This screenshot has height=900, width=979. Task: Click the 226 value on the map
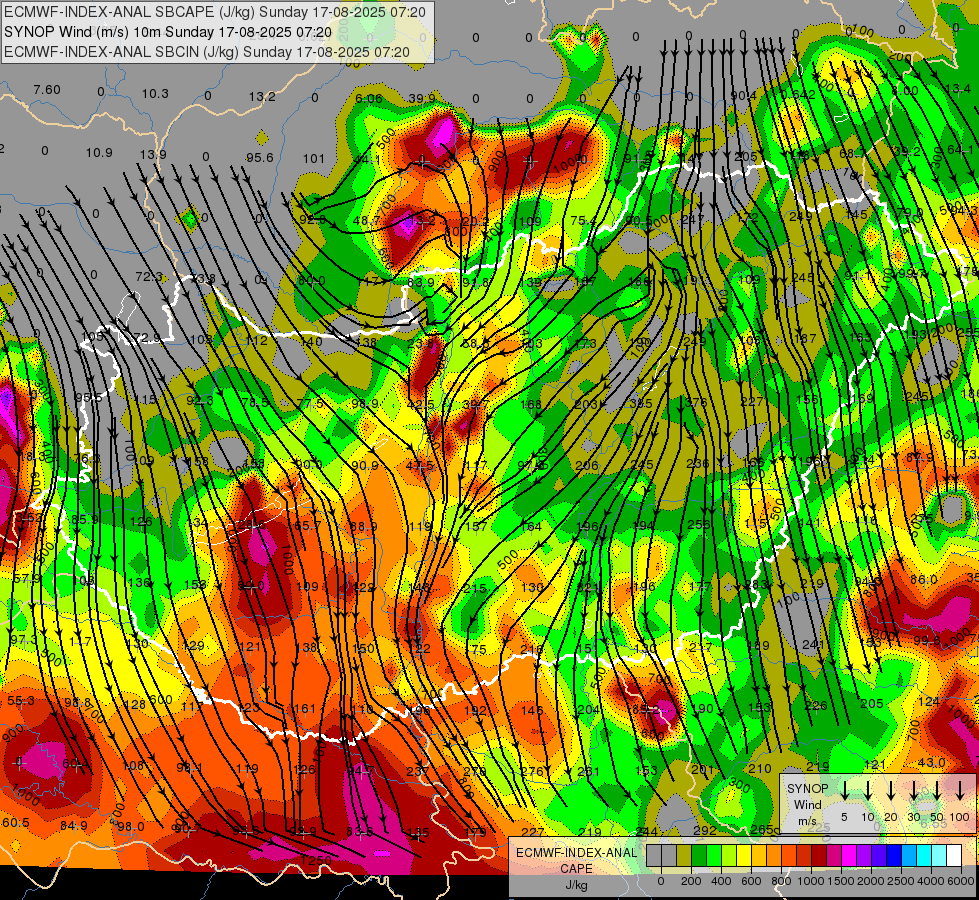(815, 706)
